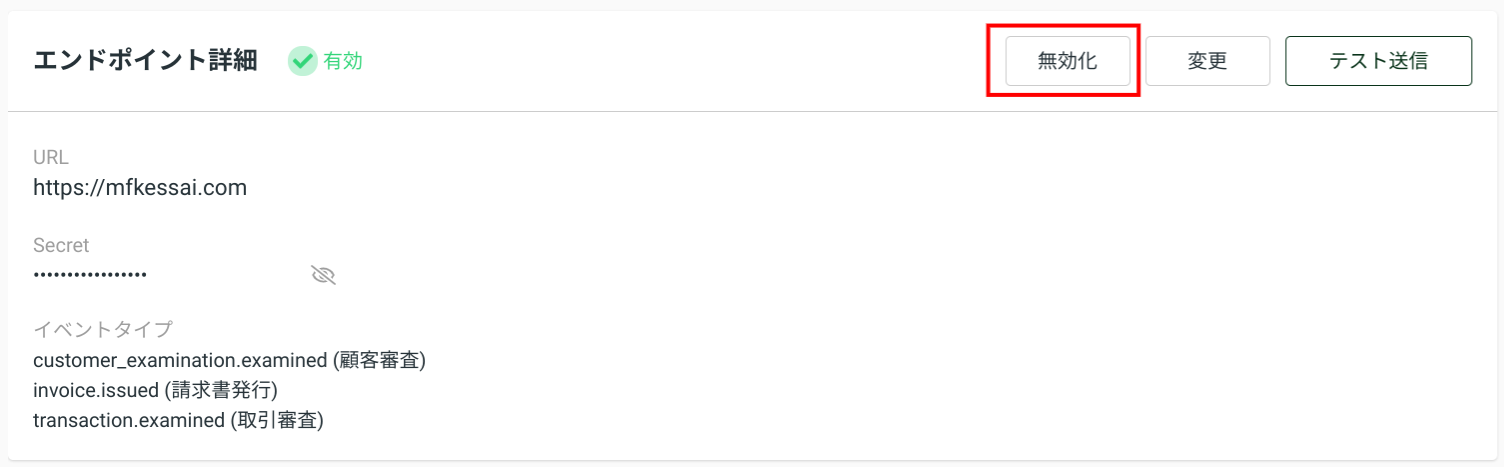This screenshot has height=467, width=1504.
Task: Select transaction.examined event type
Action: [129, 420]
